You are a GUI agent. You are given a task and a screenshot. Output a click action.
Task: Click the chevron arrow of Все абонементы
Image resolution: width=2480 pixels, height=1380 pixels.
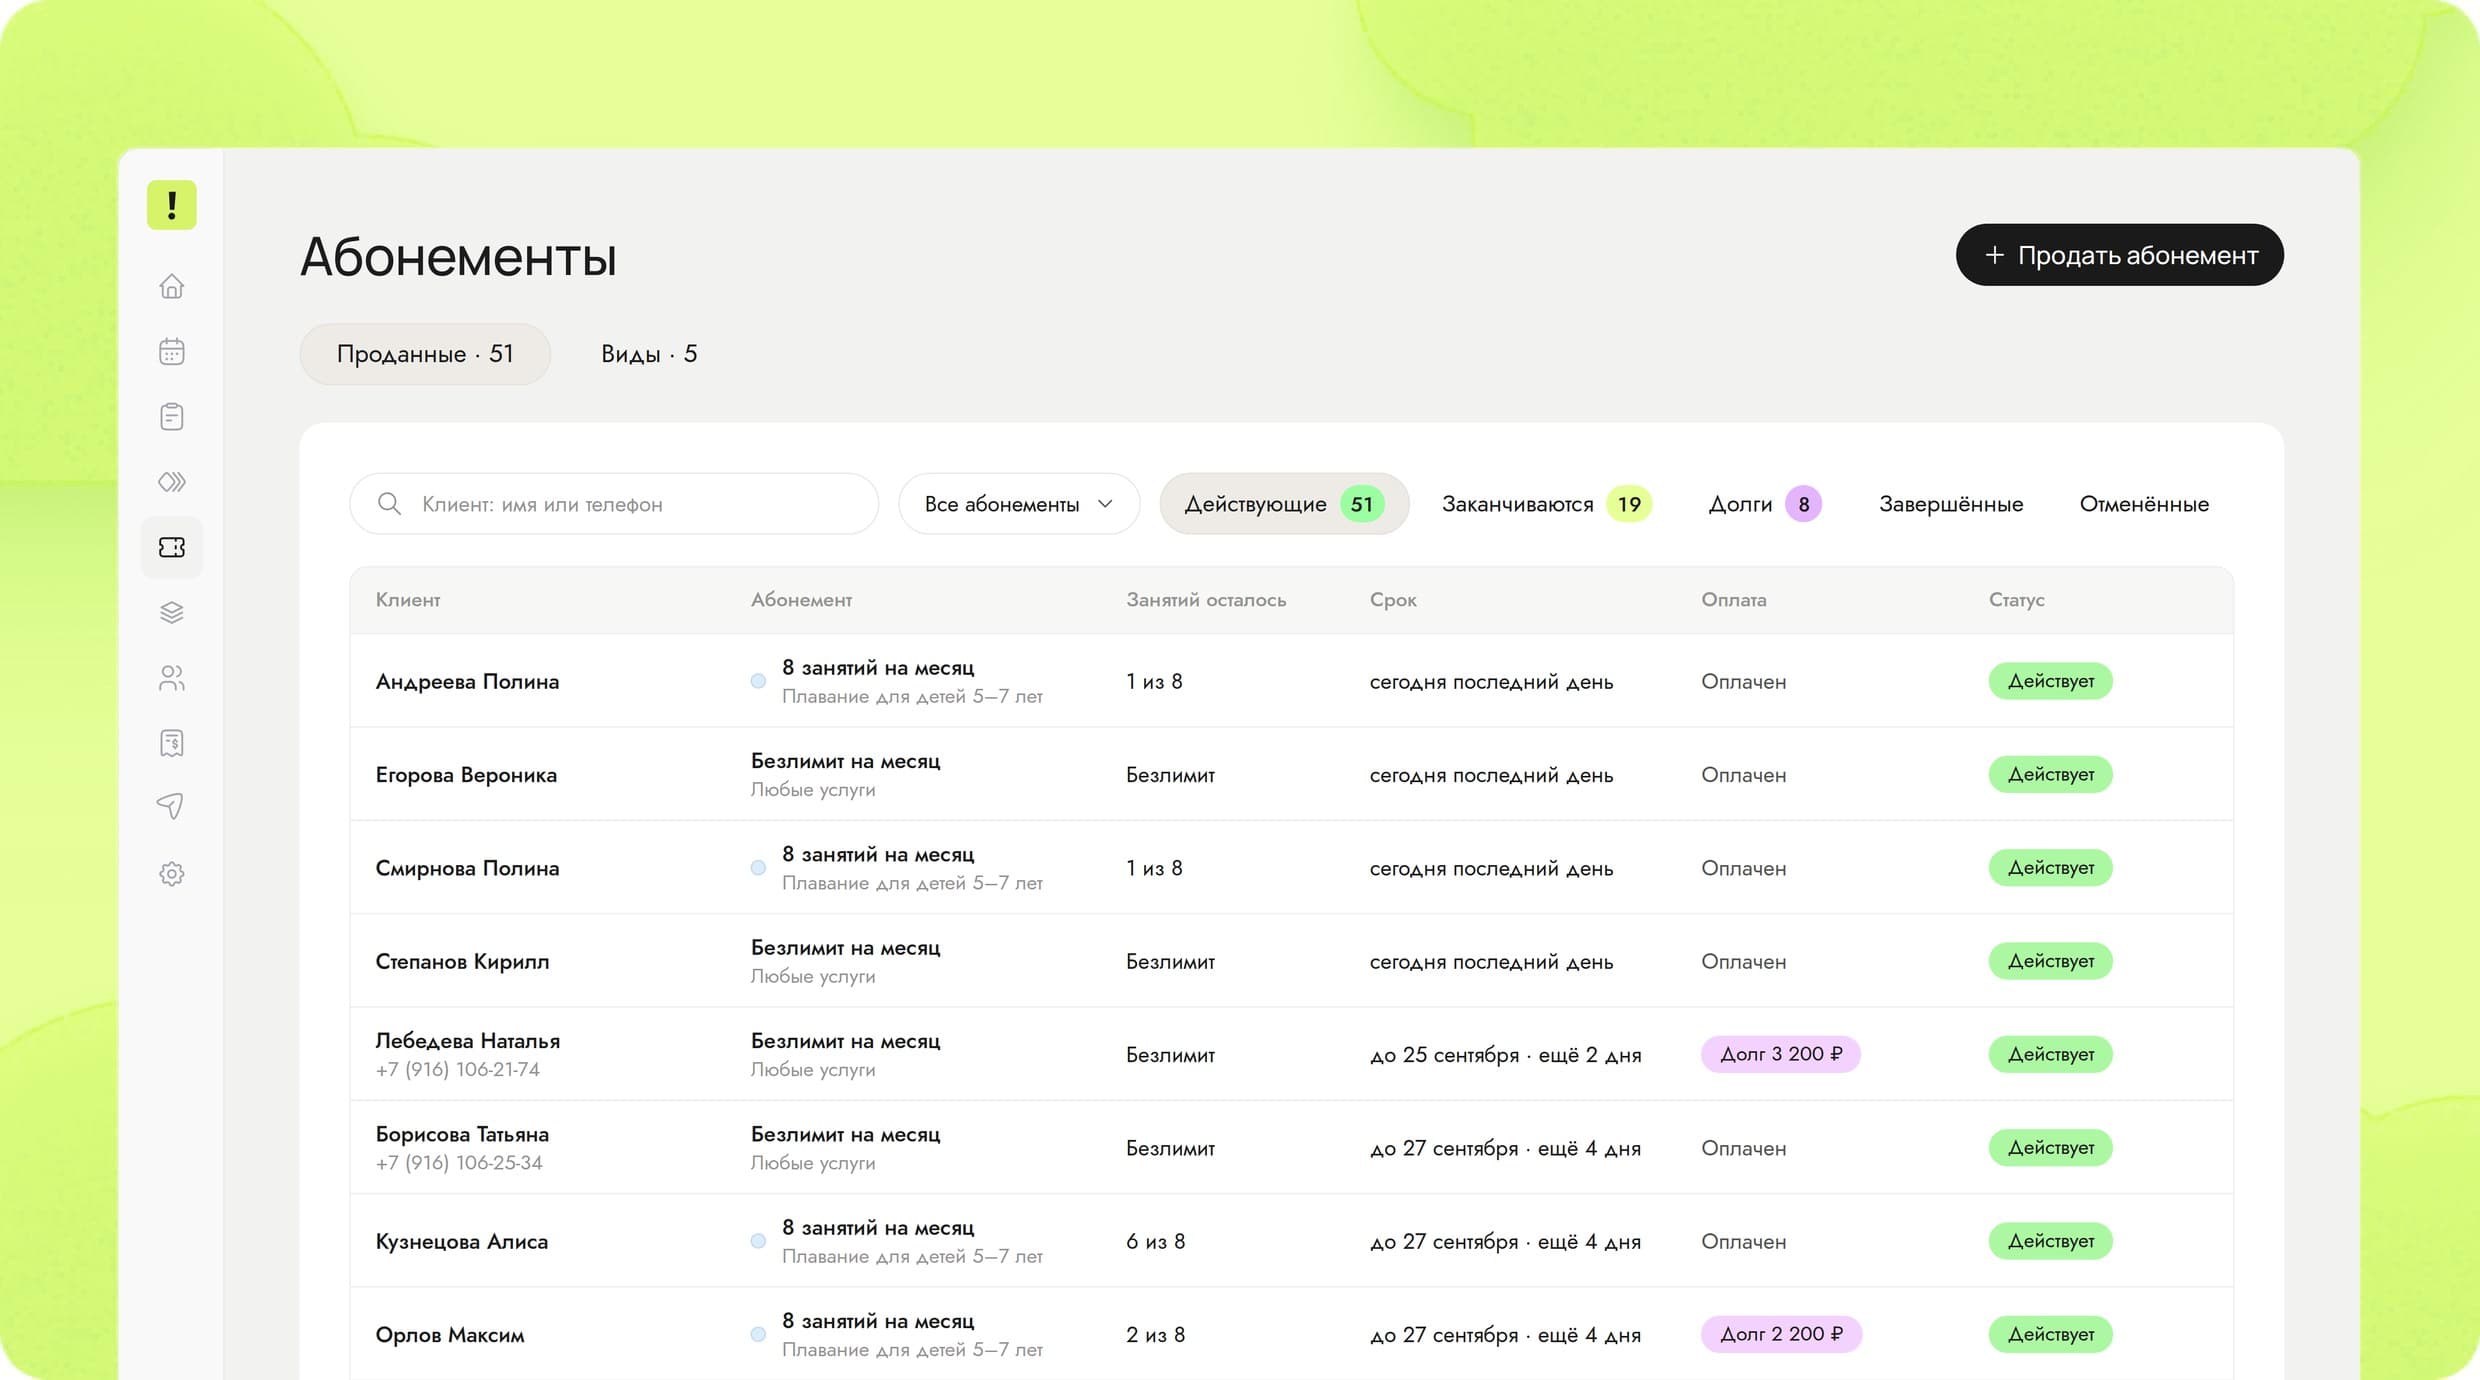[1105, 504]
